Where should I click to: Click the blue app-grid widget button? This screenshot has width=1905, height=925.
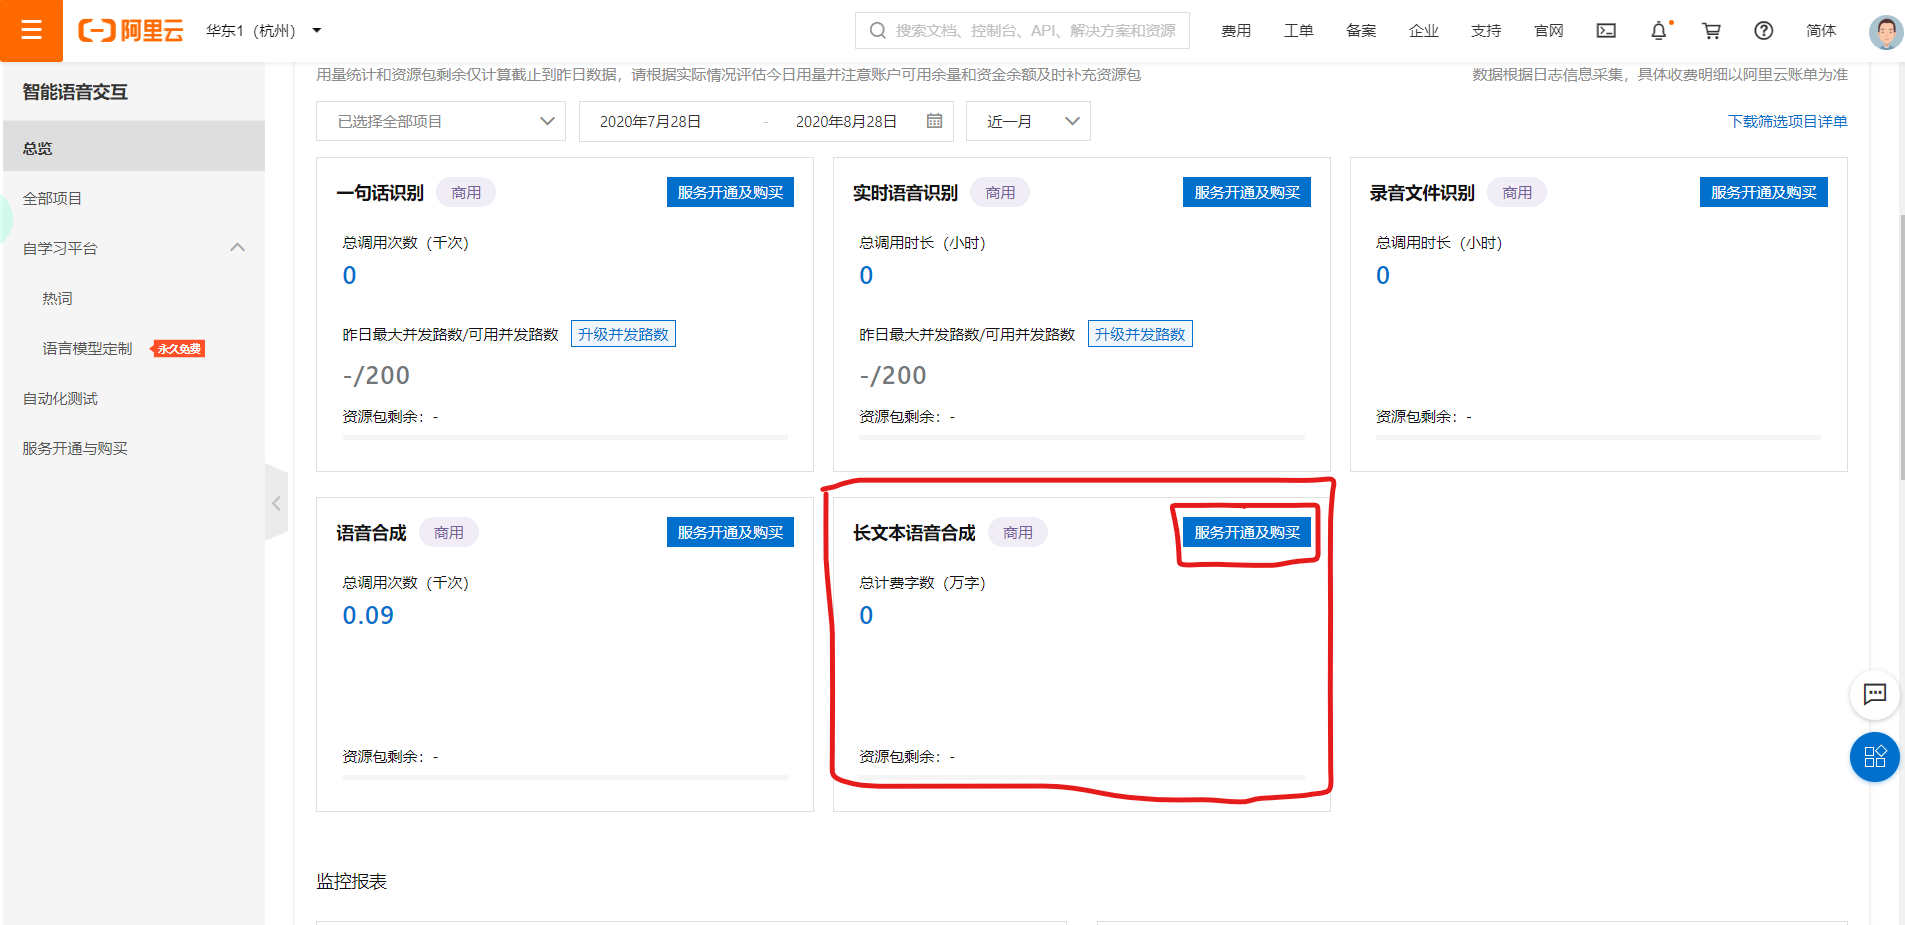tap(1875, 757)
